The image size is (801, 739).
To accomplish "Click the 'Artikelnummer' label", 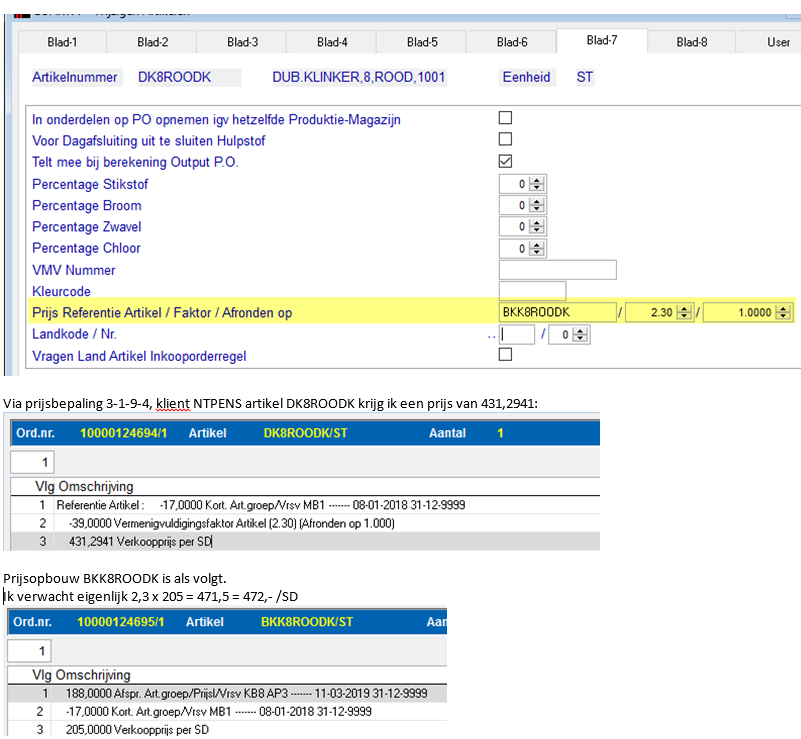I will [75, 77].
